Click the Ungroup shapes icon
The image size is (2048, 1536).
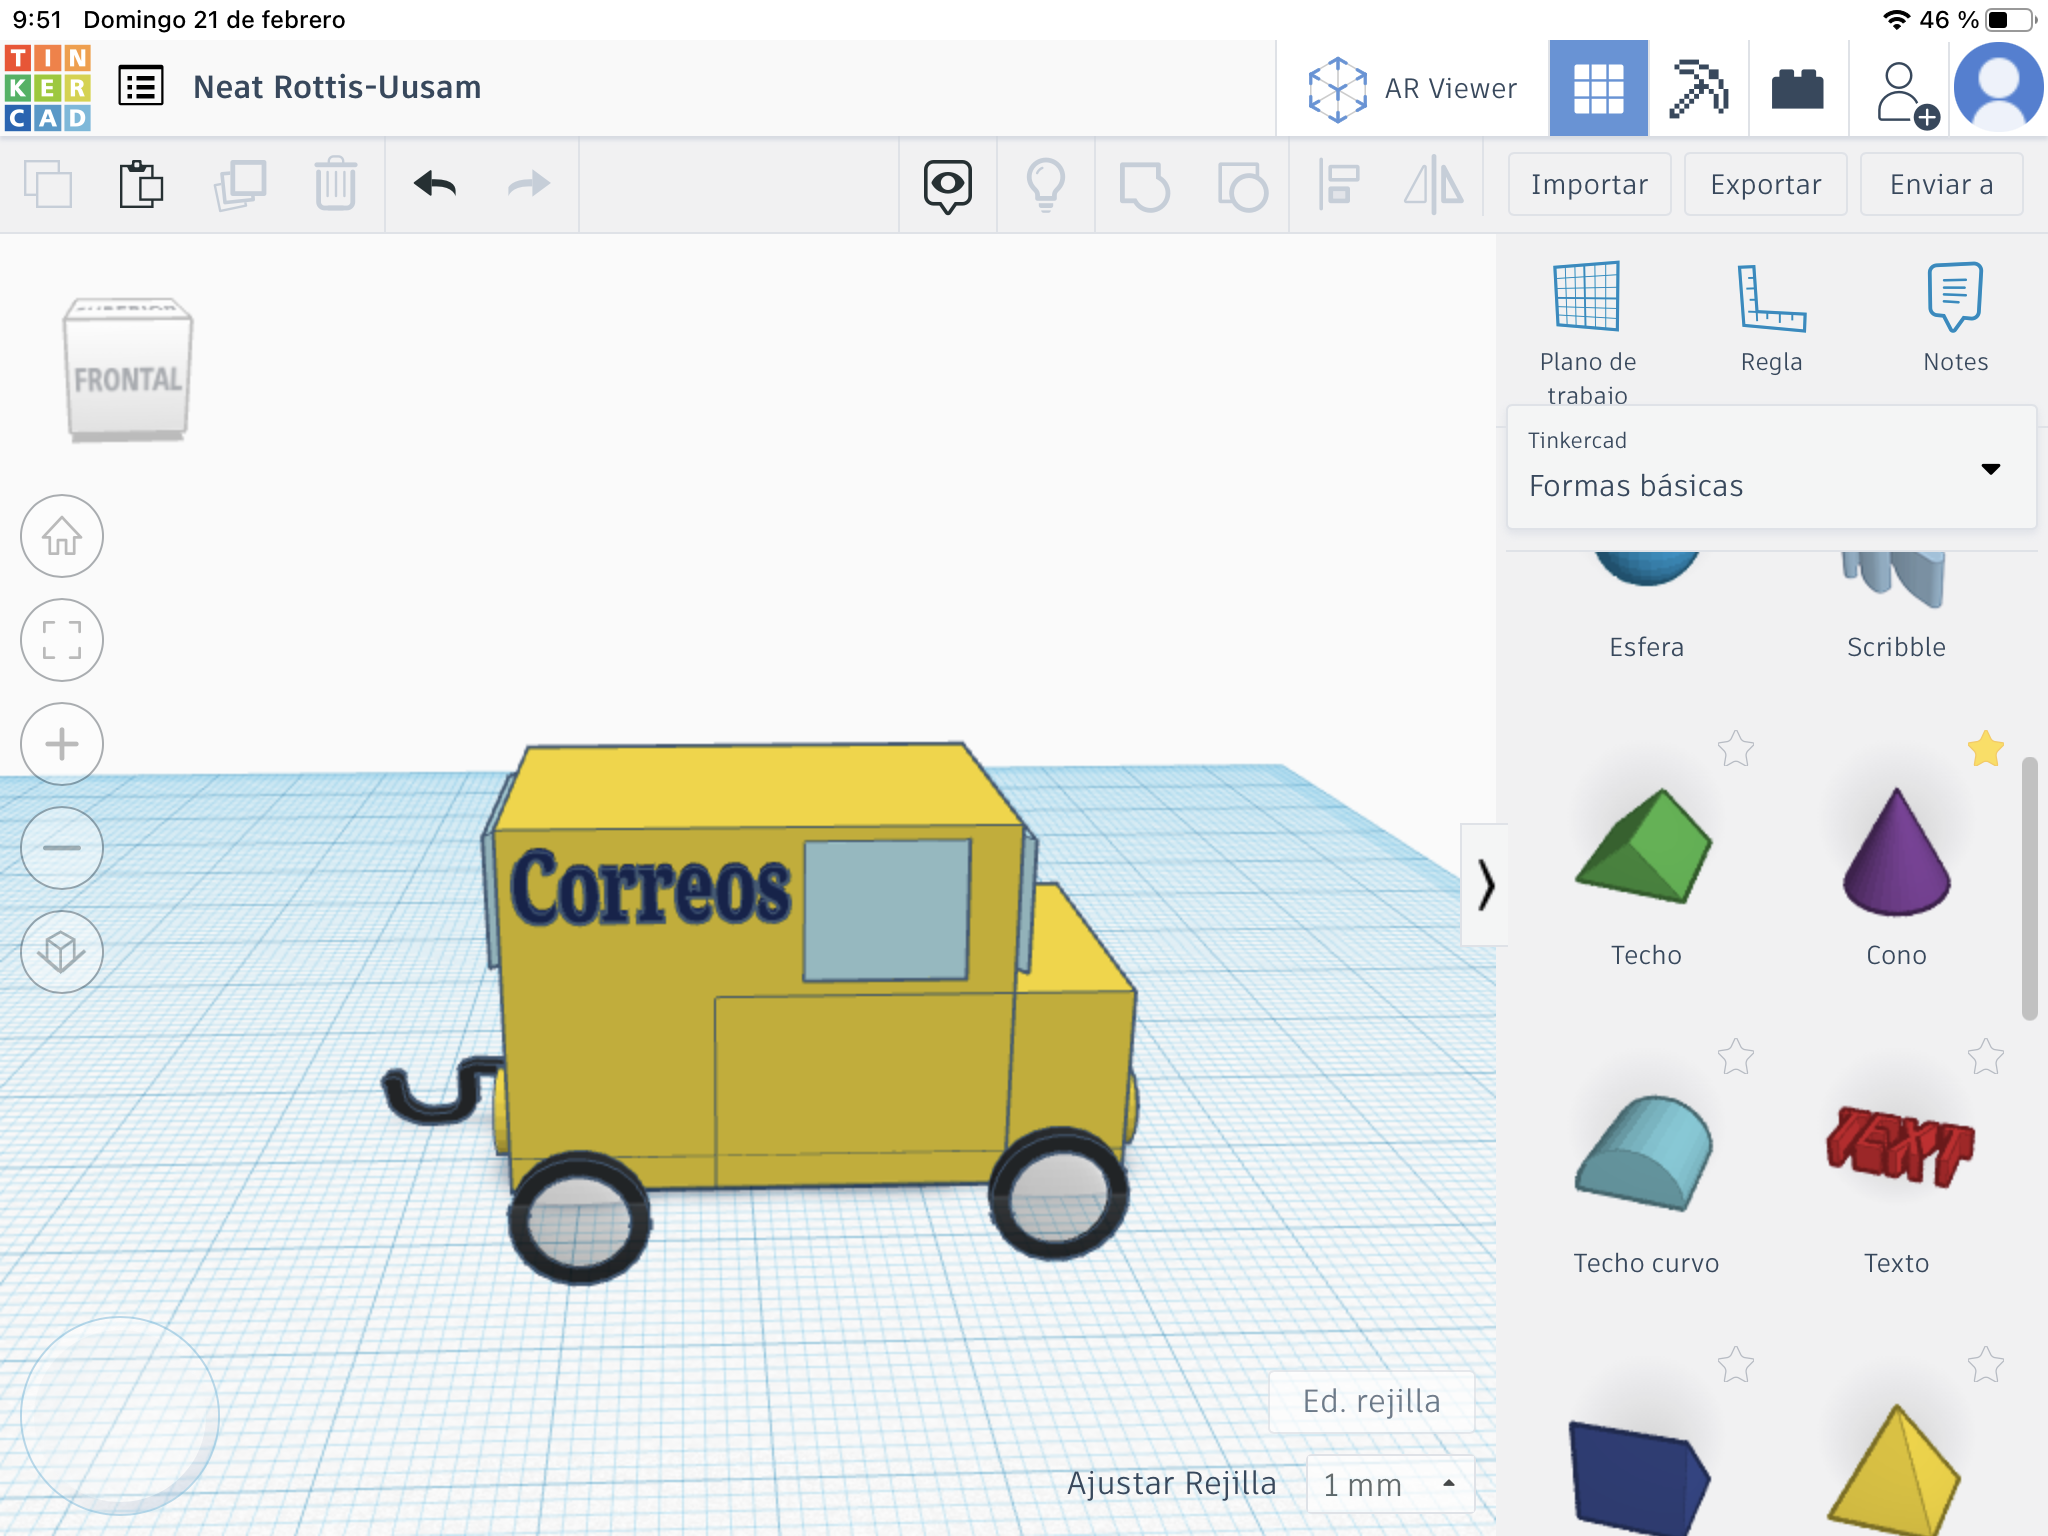(1242, 186)
